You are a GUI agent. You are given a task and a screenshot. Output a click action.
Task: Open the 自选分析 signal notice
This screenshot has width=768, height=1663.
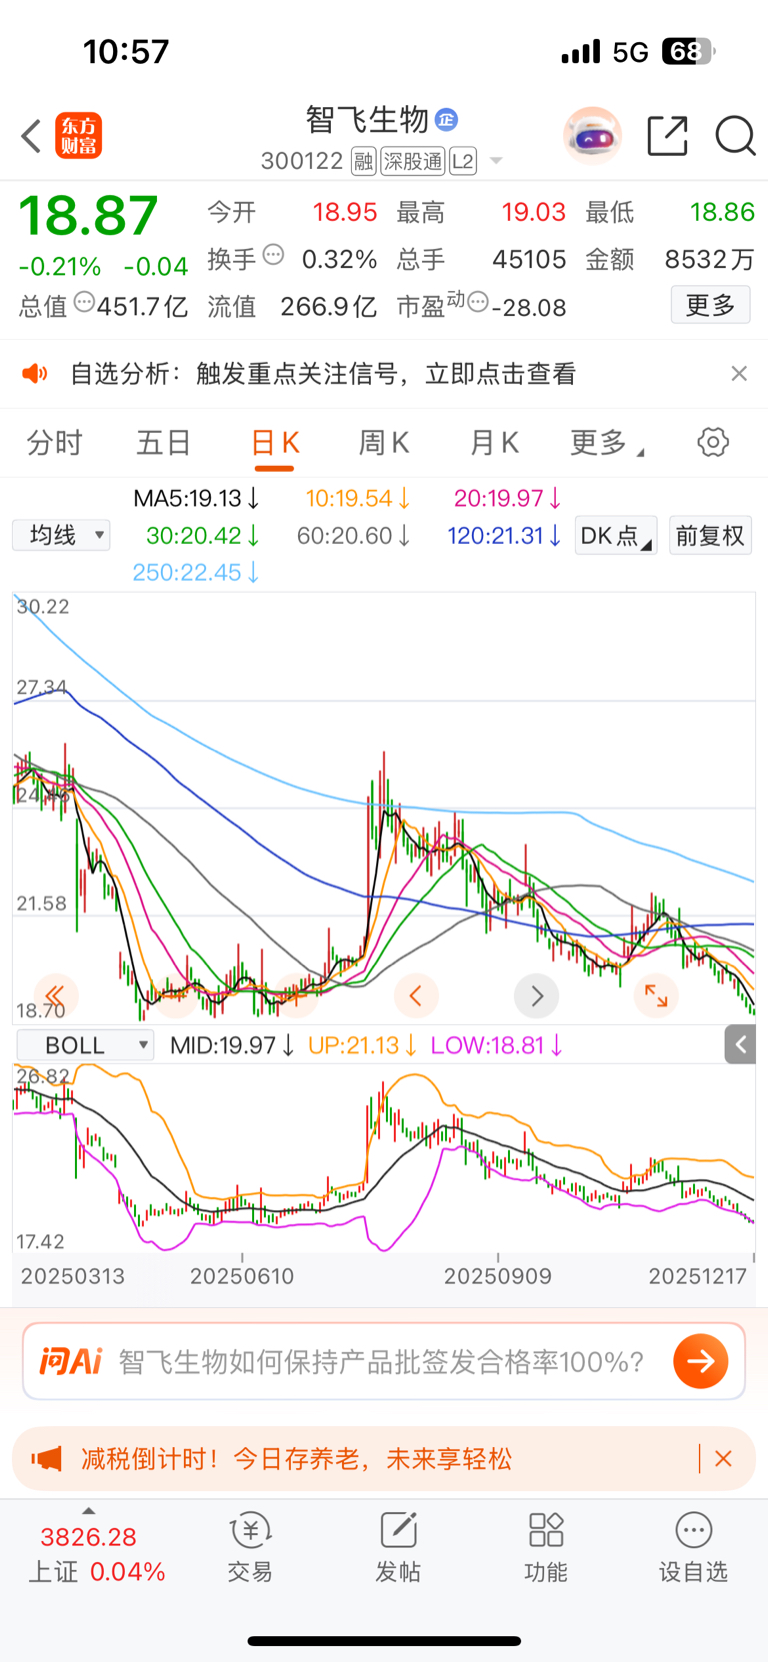323,374
